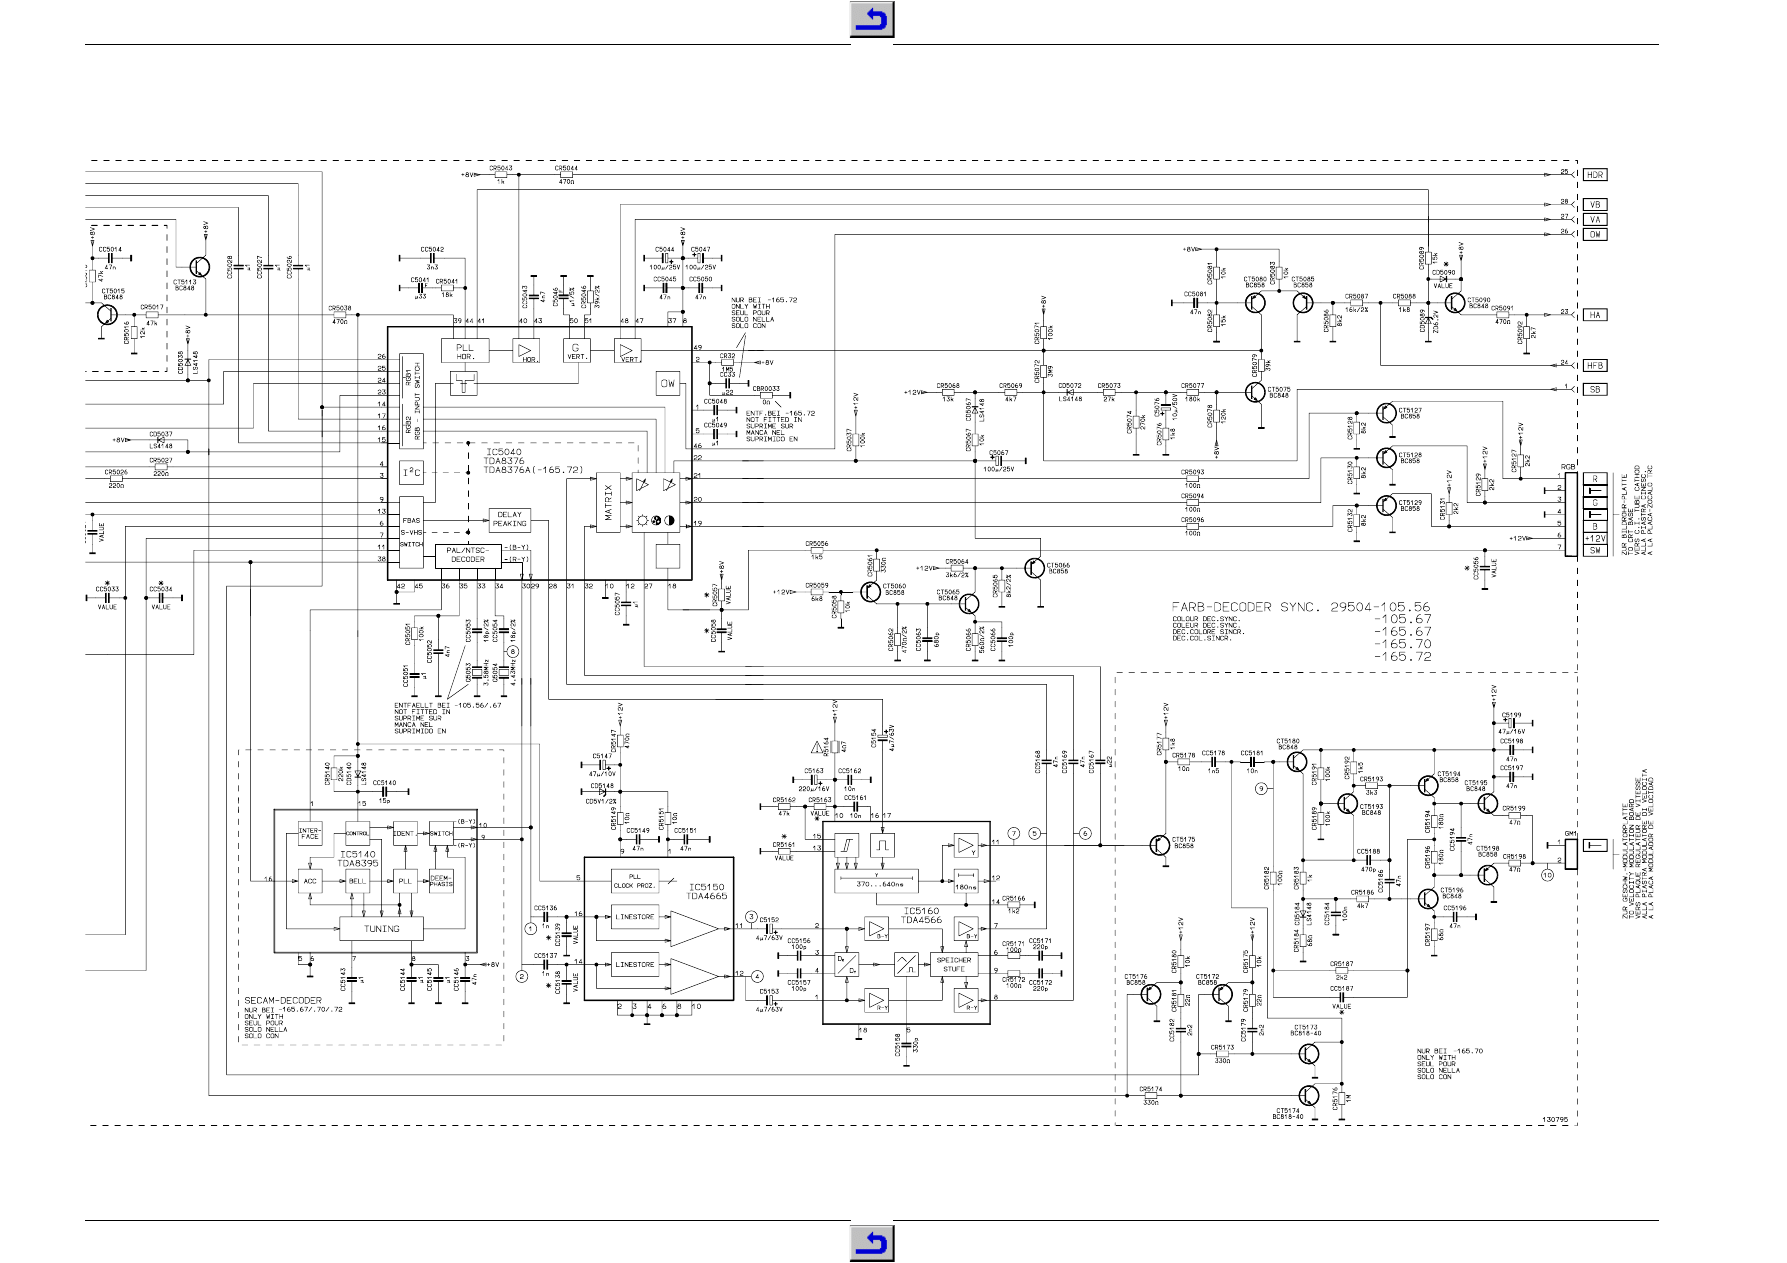Click the back arrow button at bottom

tap(871, 1243)
